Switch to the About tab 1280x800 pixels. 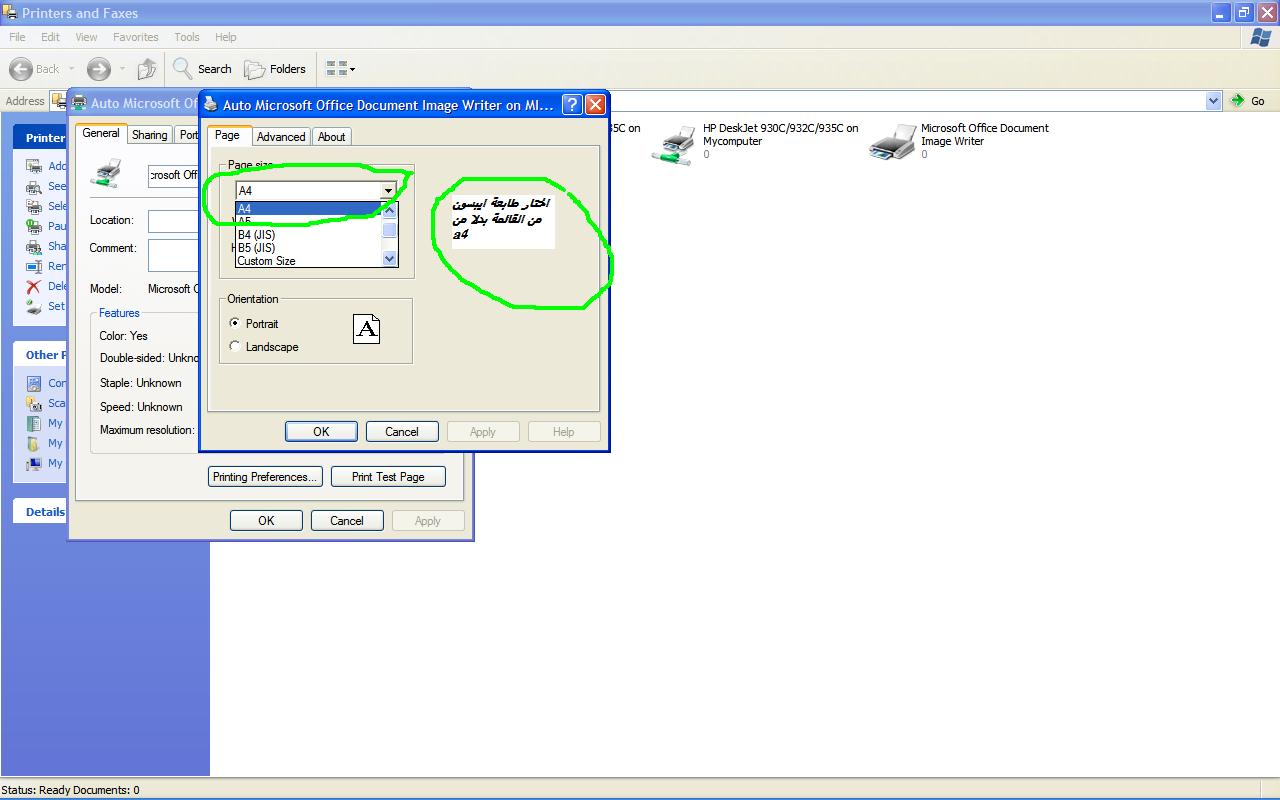tap(332, 137)
